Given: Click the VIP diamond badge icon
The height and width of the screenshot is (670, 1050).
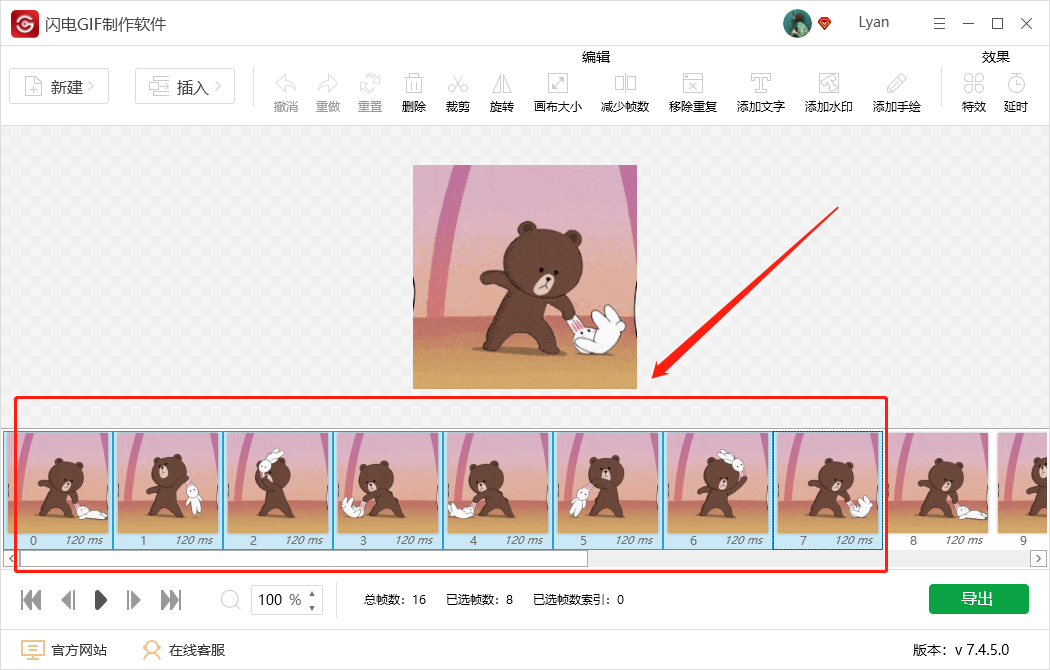Looking at the screenshot, I should tap(825, 23).
